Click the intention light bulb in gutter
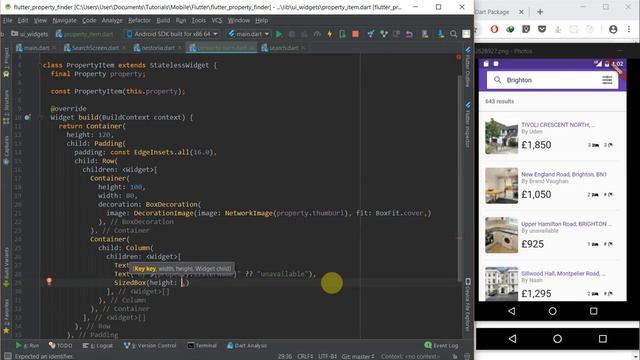 pyautogui.click(x=49, y=281)
